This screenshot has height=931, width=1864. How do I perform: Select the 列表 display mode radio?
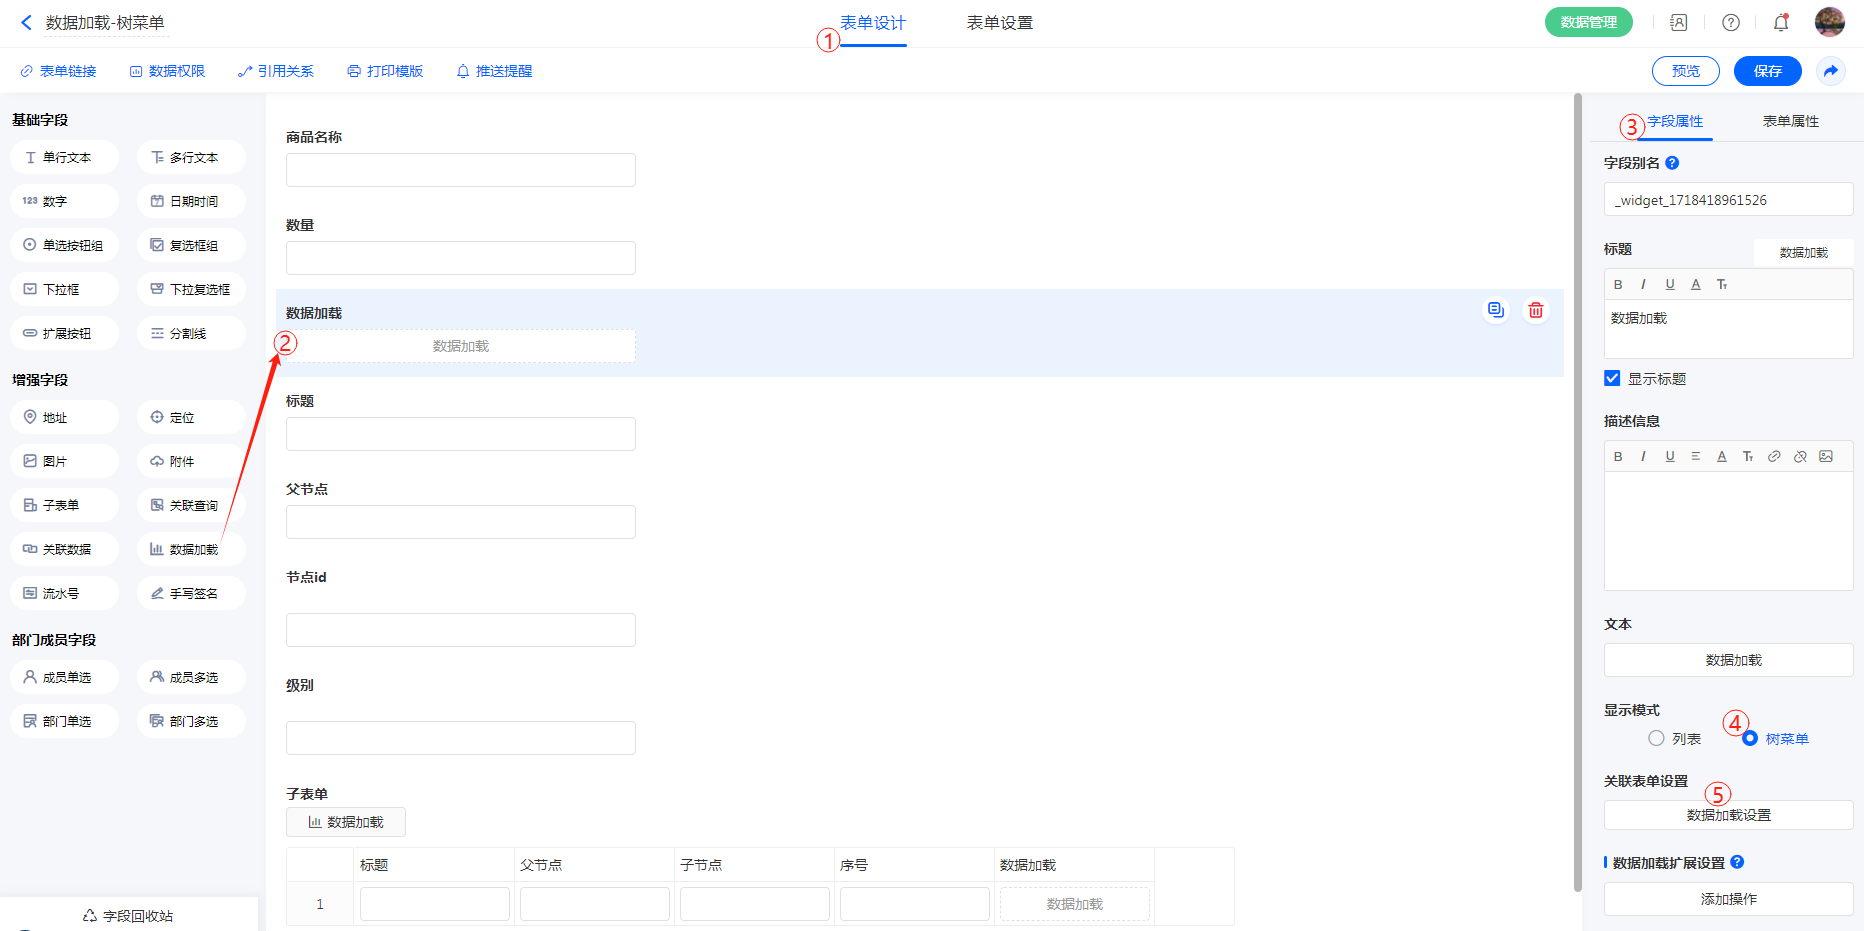tap(1656, 738)
